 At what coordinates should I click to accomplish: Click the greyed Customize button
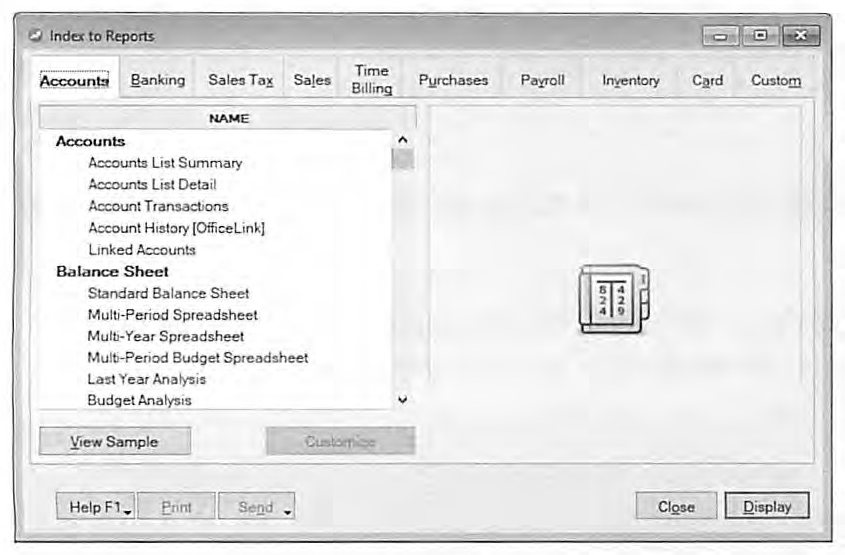click(x=341, y=441)
